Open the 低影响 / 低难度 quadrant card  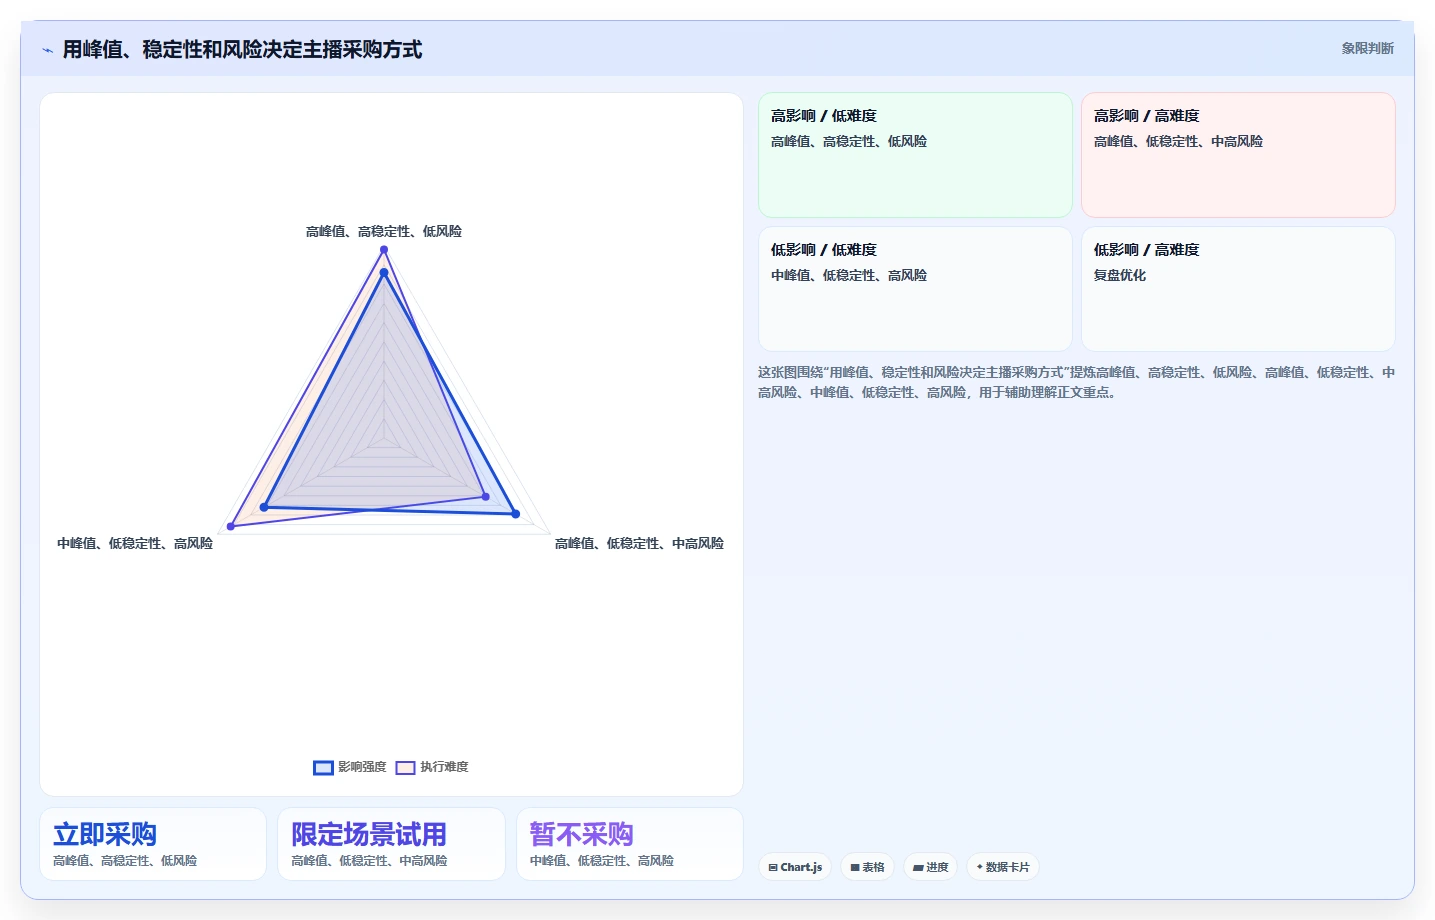[x=915, y=289]
